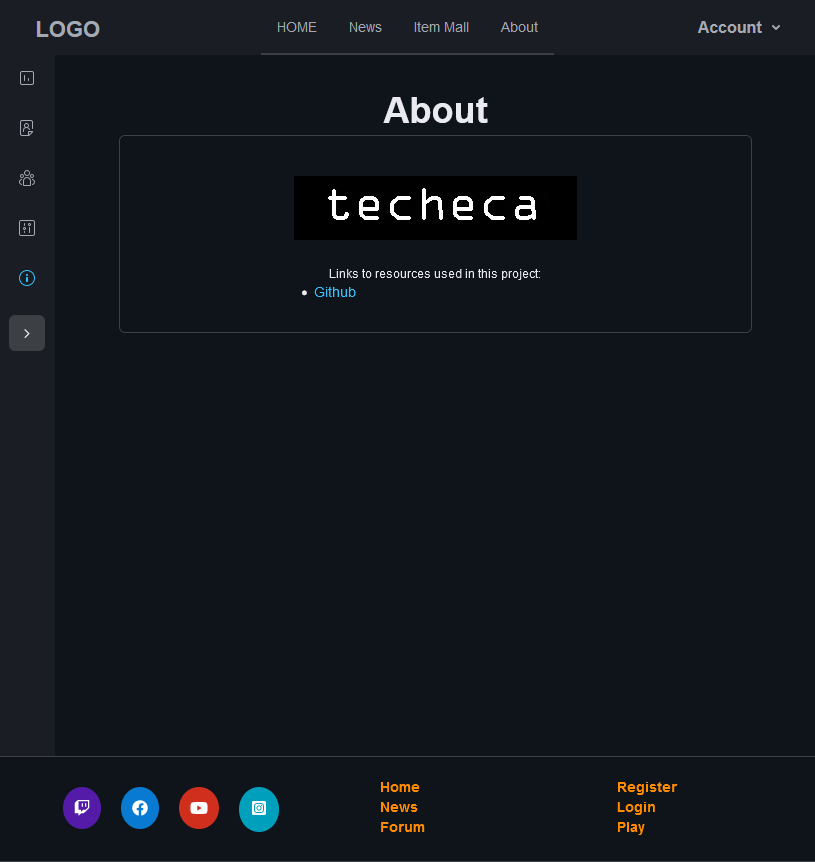Open the Github resource link
The width and height of the screenshot is (815, 862).
(335, 292)
